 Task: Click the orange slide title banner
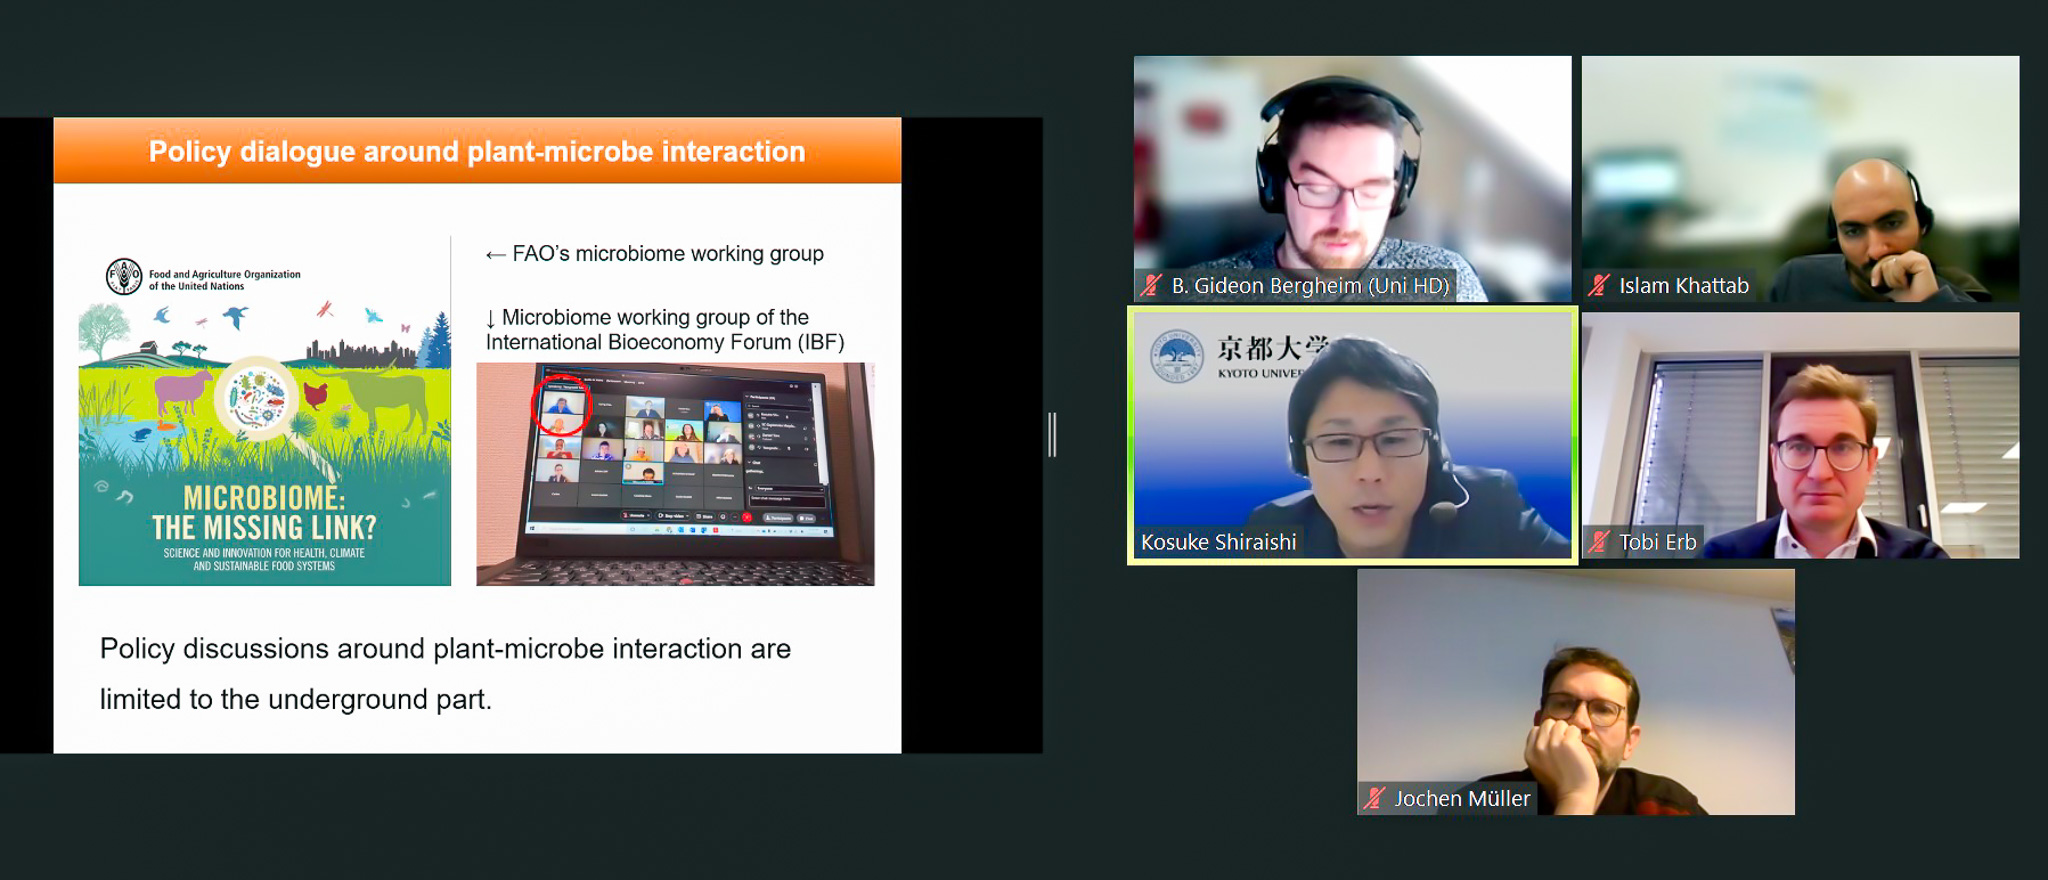click(x=477, y=151)
